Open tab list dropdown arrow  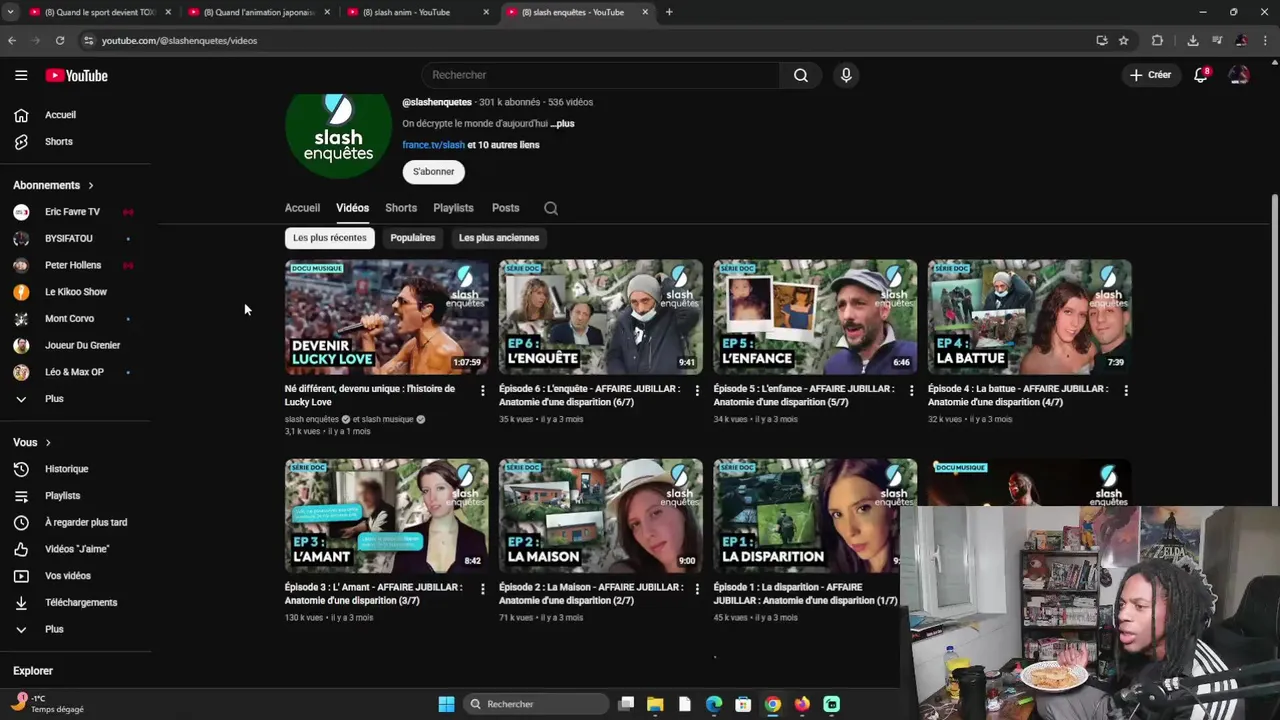[x=10, y=12]
